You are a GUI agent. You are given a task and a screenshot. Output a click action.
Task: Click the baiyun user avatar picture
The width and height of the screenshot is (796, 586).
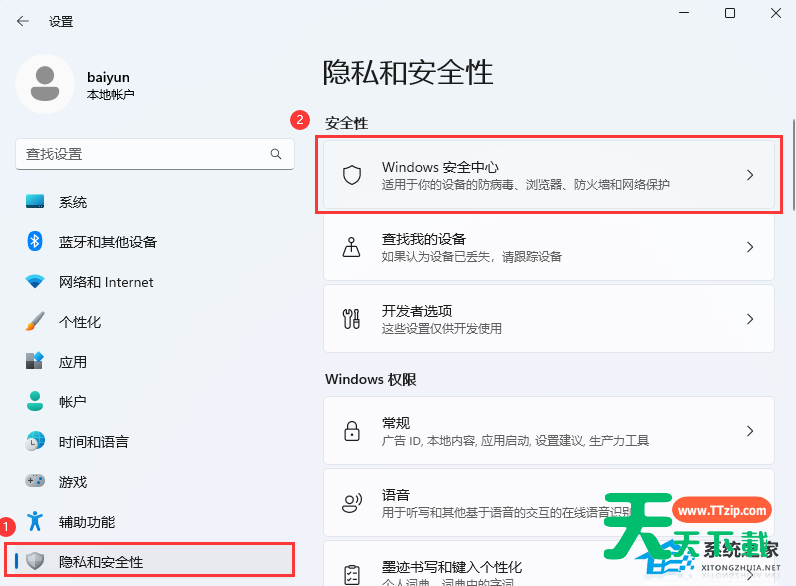pos(45,84)
